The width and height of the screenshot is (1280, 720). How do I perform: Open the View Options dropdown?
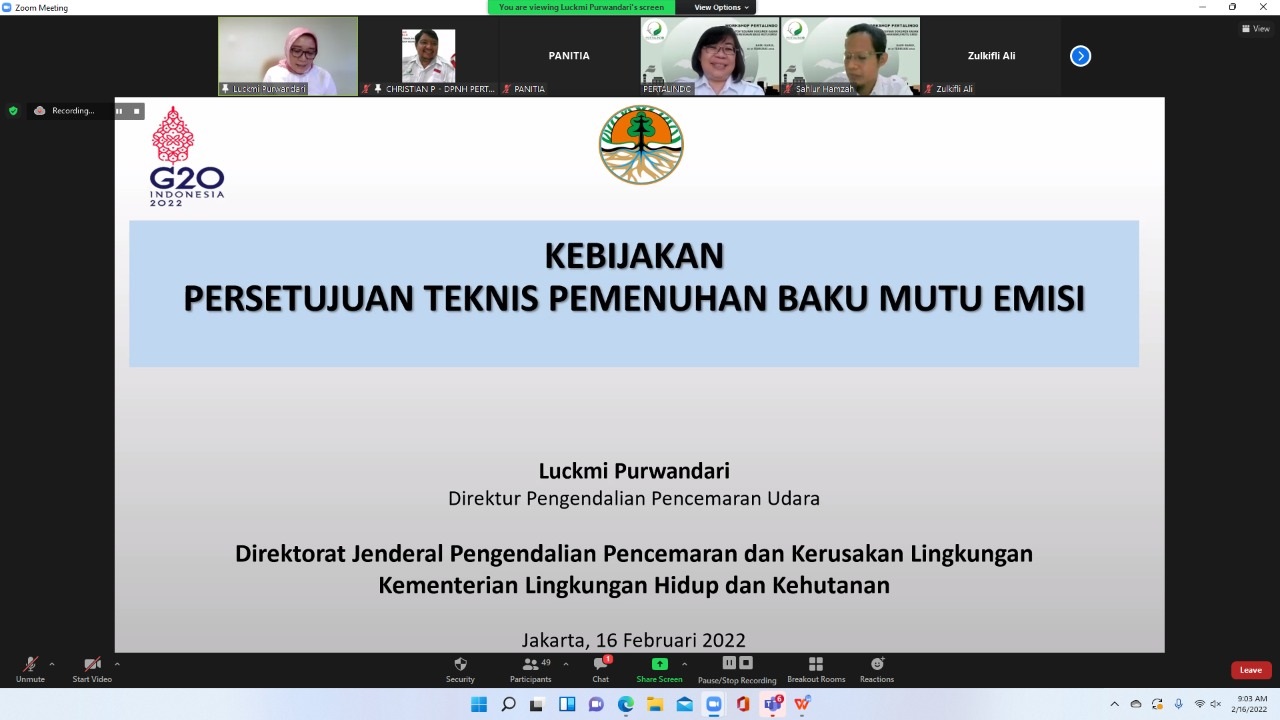[x=721, y=7]
